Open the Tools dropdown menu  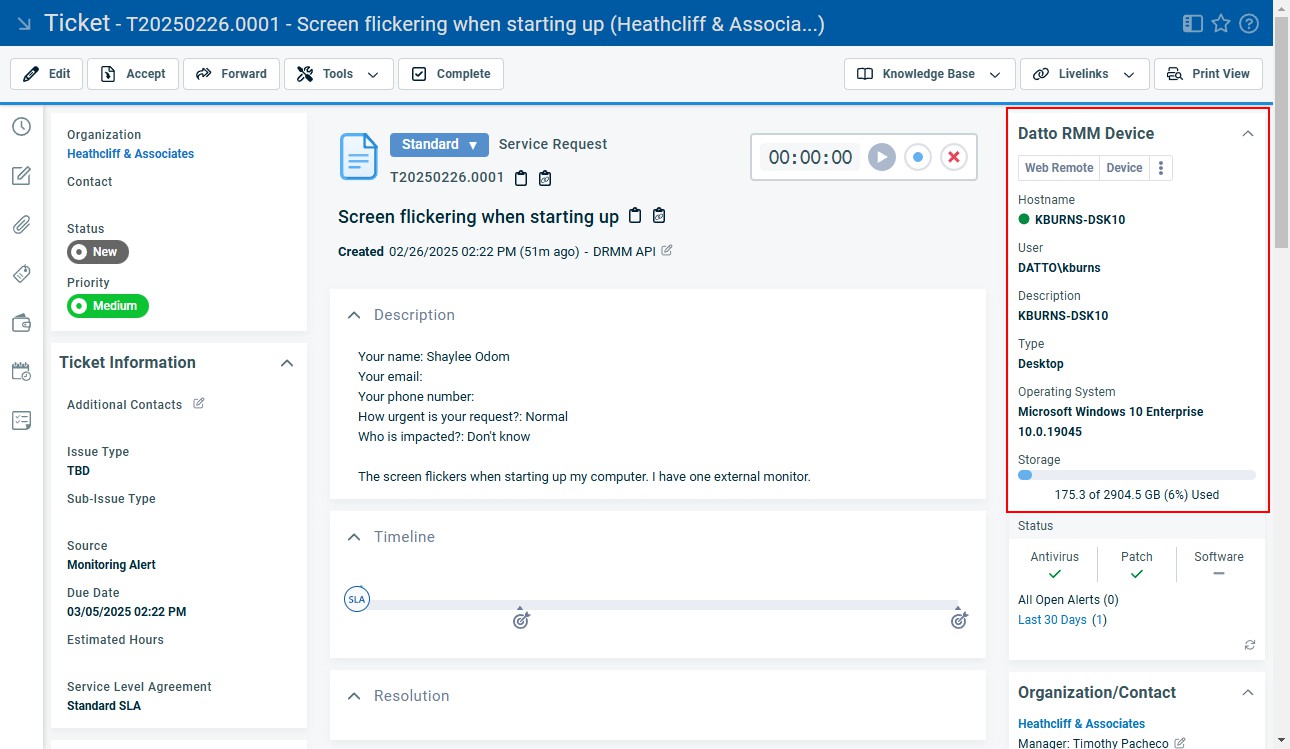tap(338, 74)
